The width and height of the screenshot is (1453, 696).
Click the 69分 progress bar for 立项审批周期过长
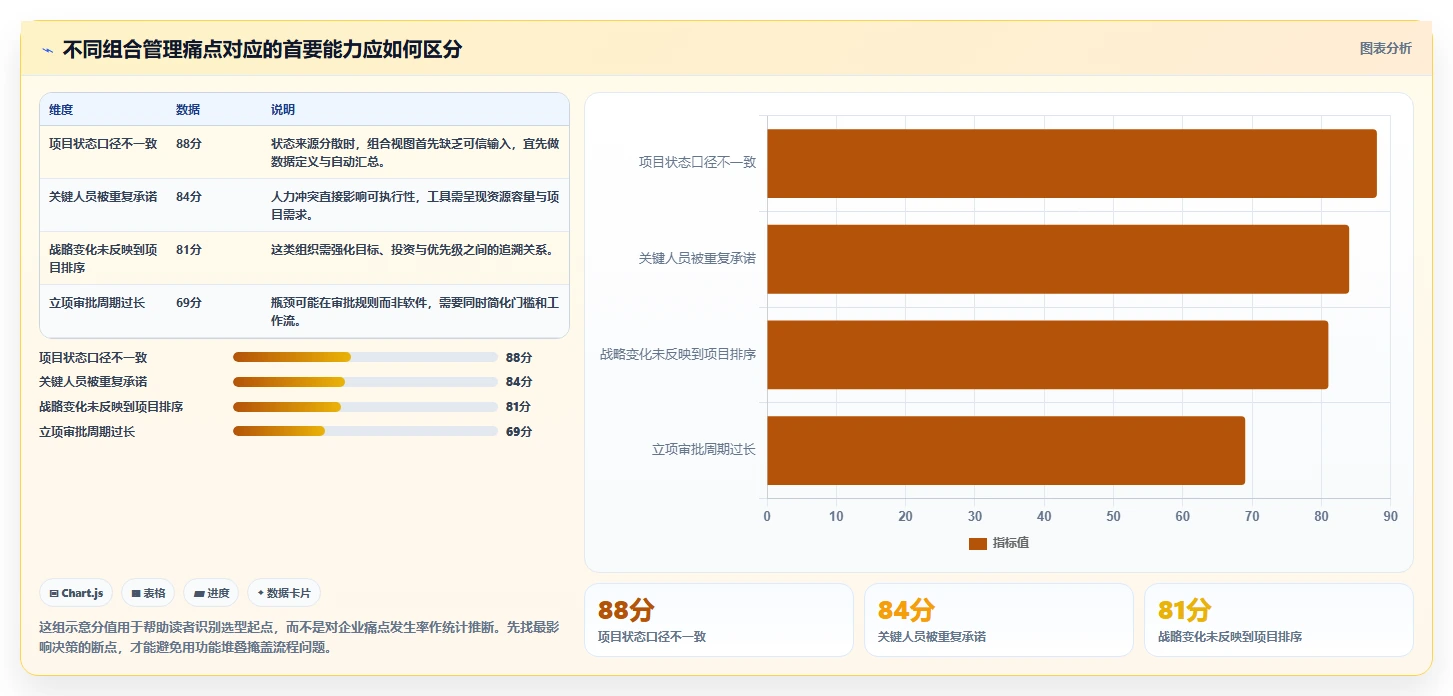pyautogui.click(x=365, y=431)
